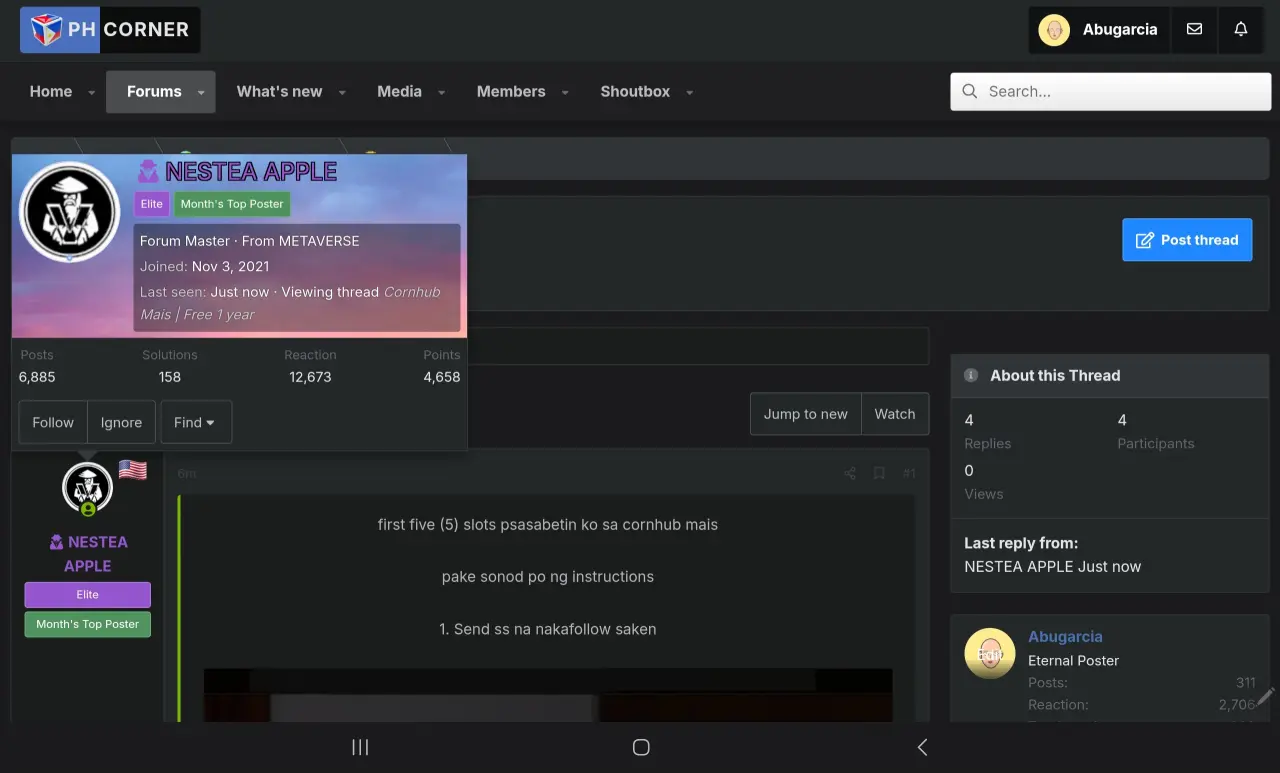The width and height of the screenshot is (1280, 773).
Task: Open NESTEA APPLE name in post sidebar
Action: (88, 554)
